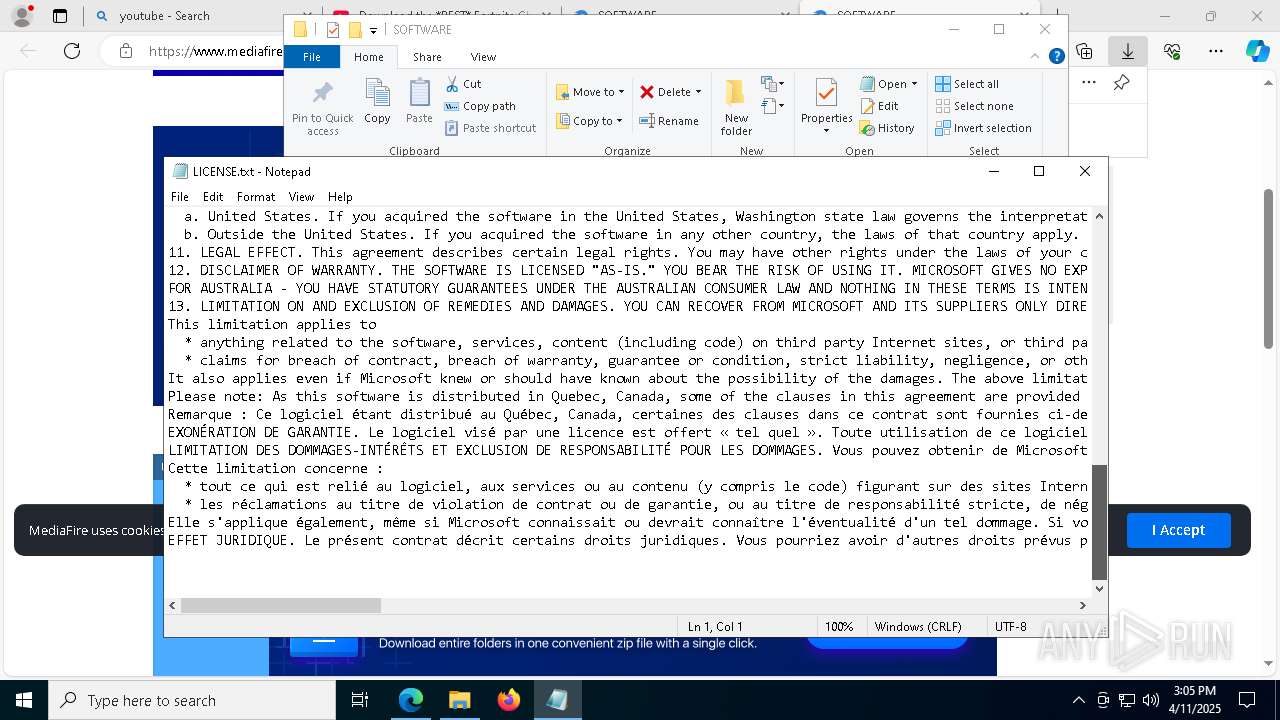This screenshot has width=1280, height=720.
Task: Click the taskbar search box
Action: [x=192, y=700]
